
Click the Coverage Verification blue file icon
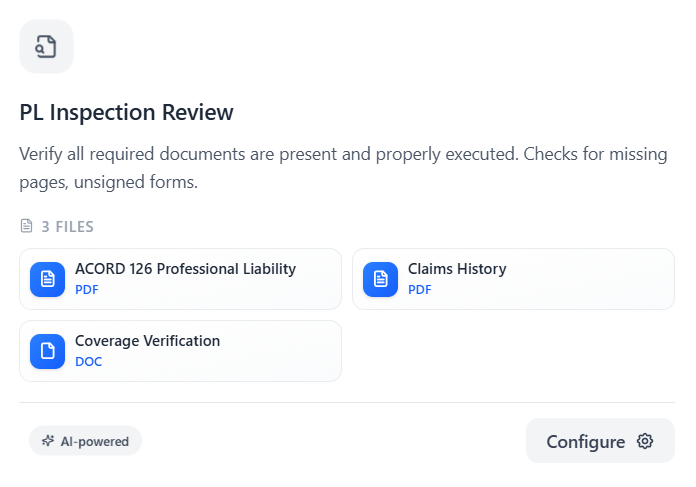pos(47,351)
